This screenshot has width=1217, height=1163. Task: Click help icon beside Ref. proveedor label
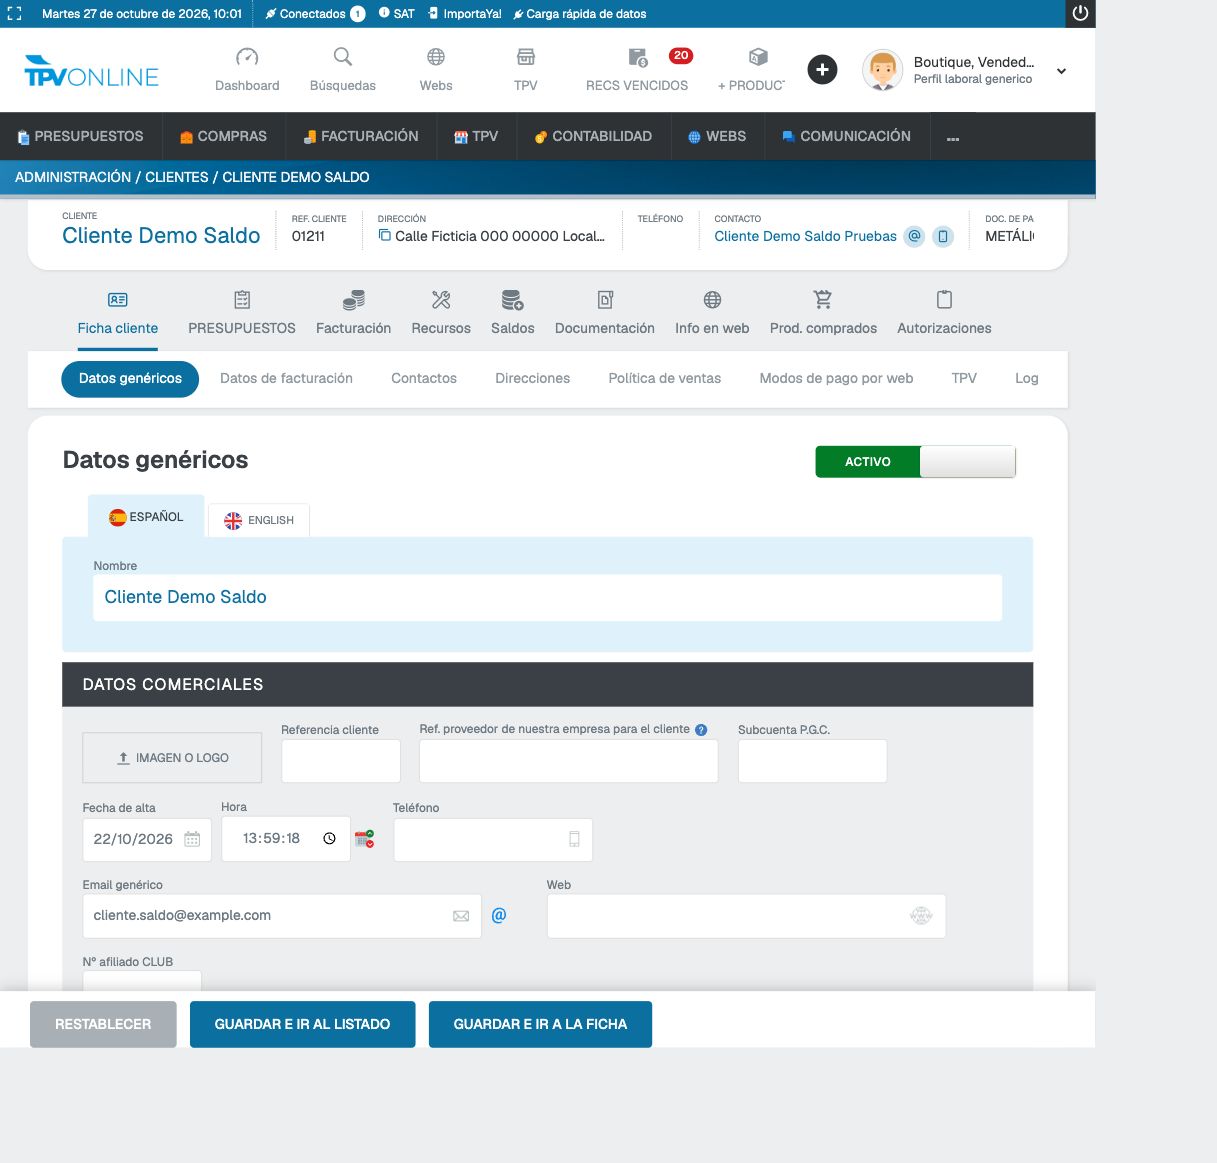point(701,730)
